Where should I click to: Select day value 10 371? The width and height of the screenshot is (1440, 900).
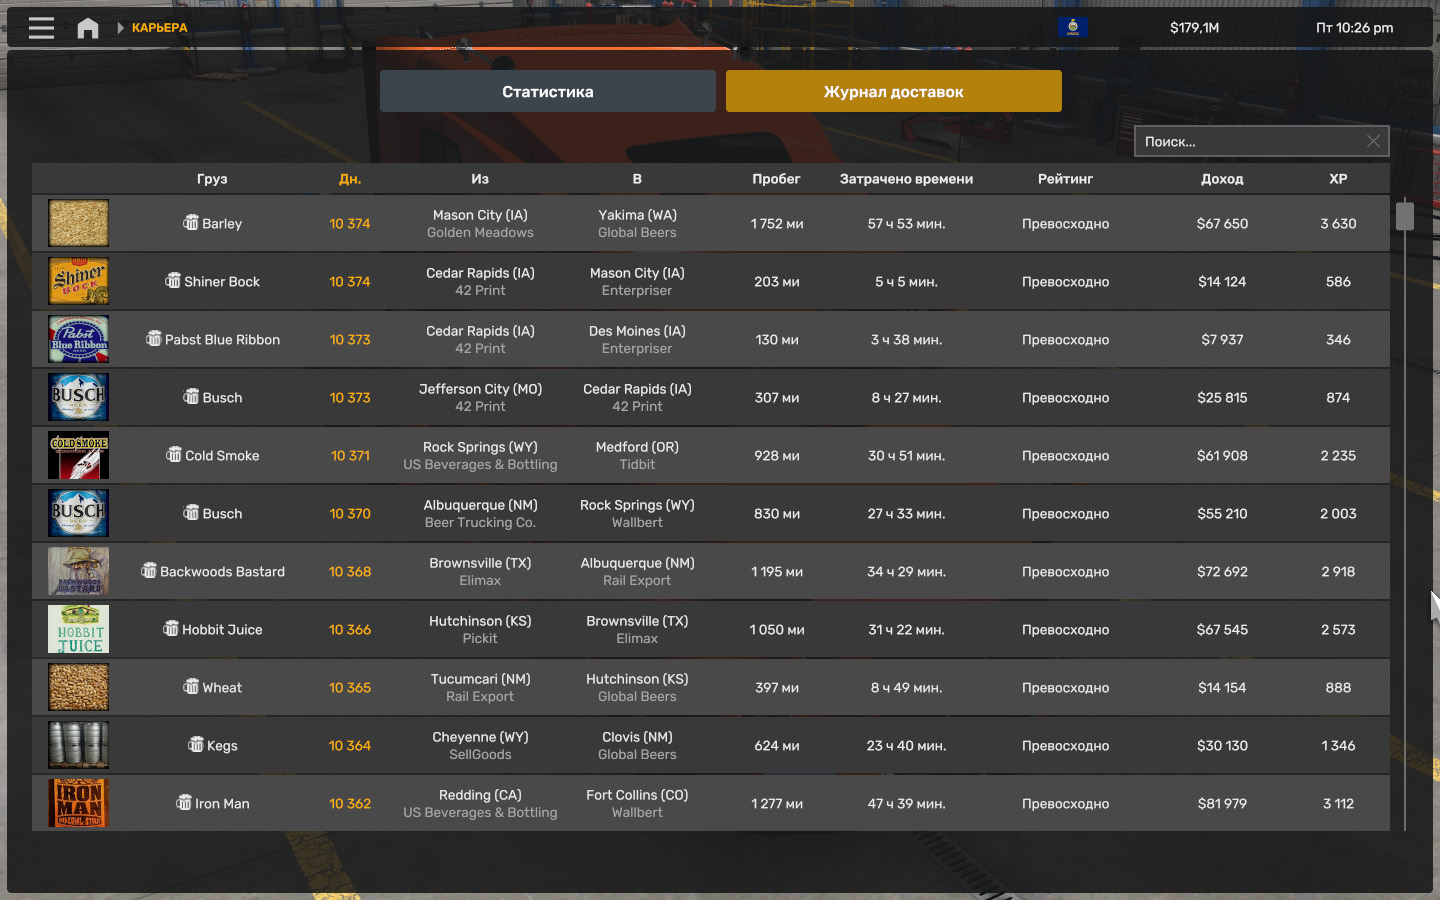pyautogui.click(x=350, y=455)
